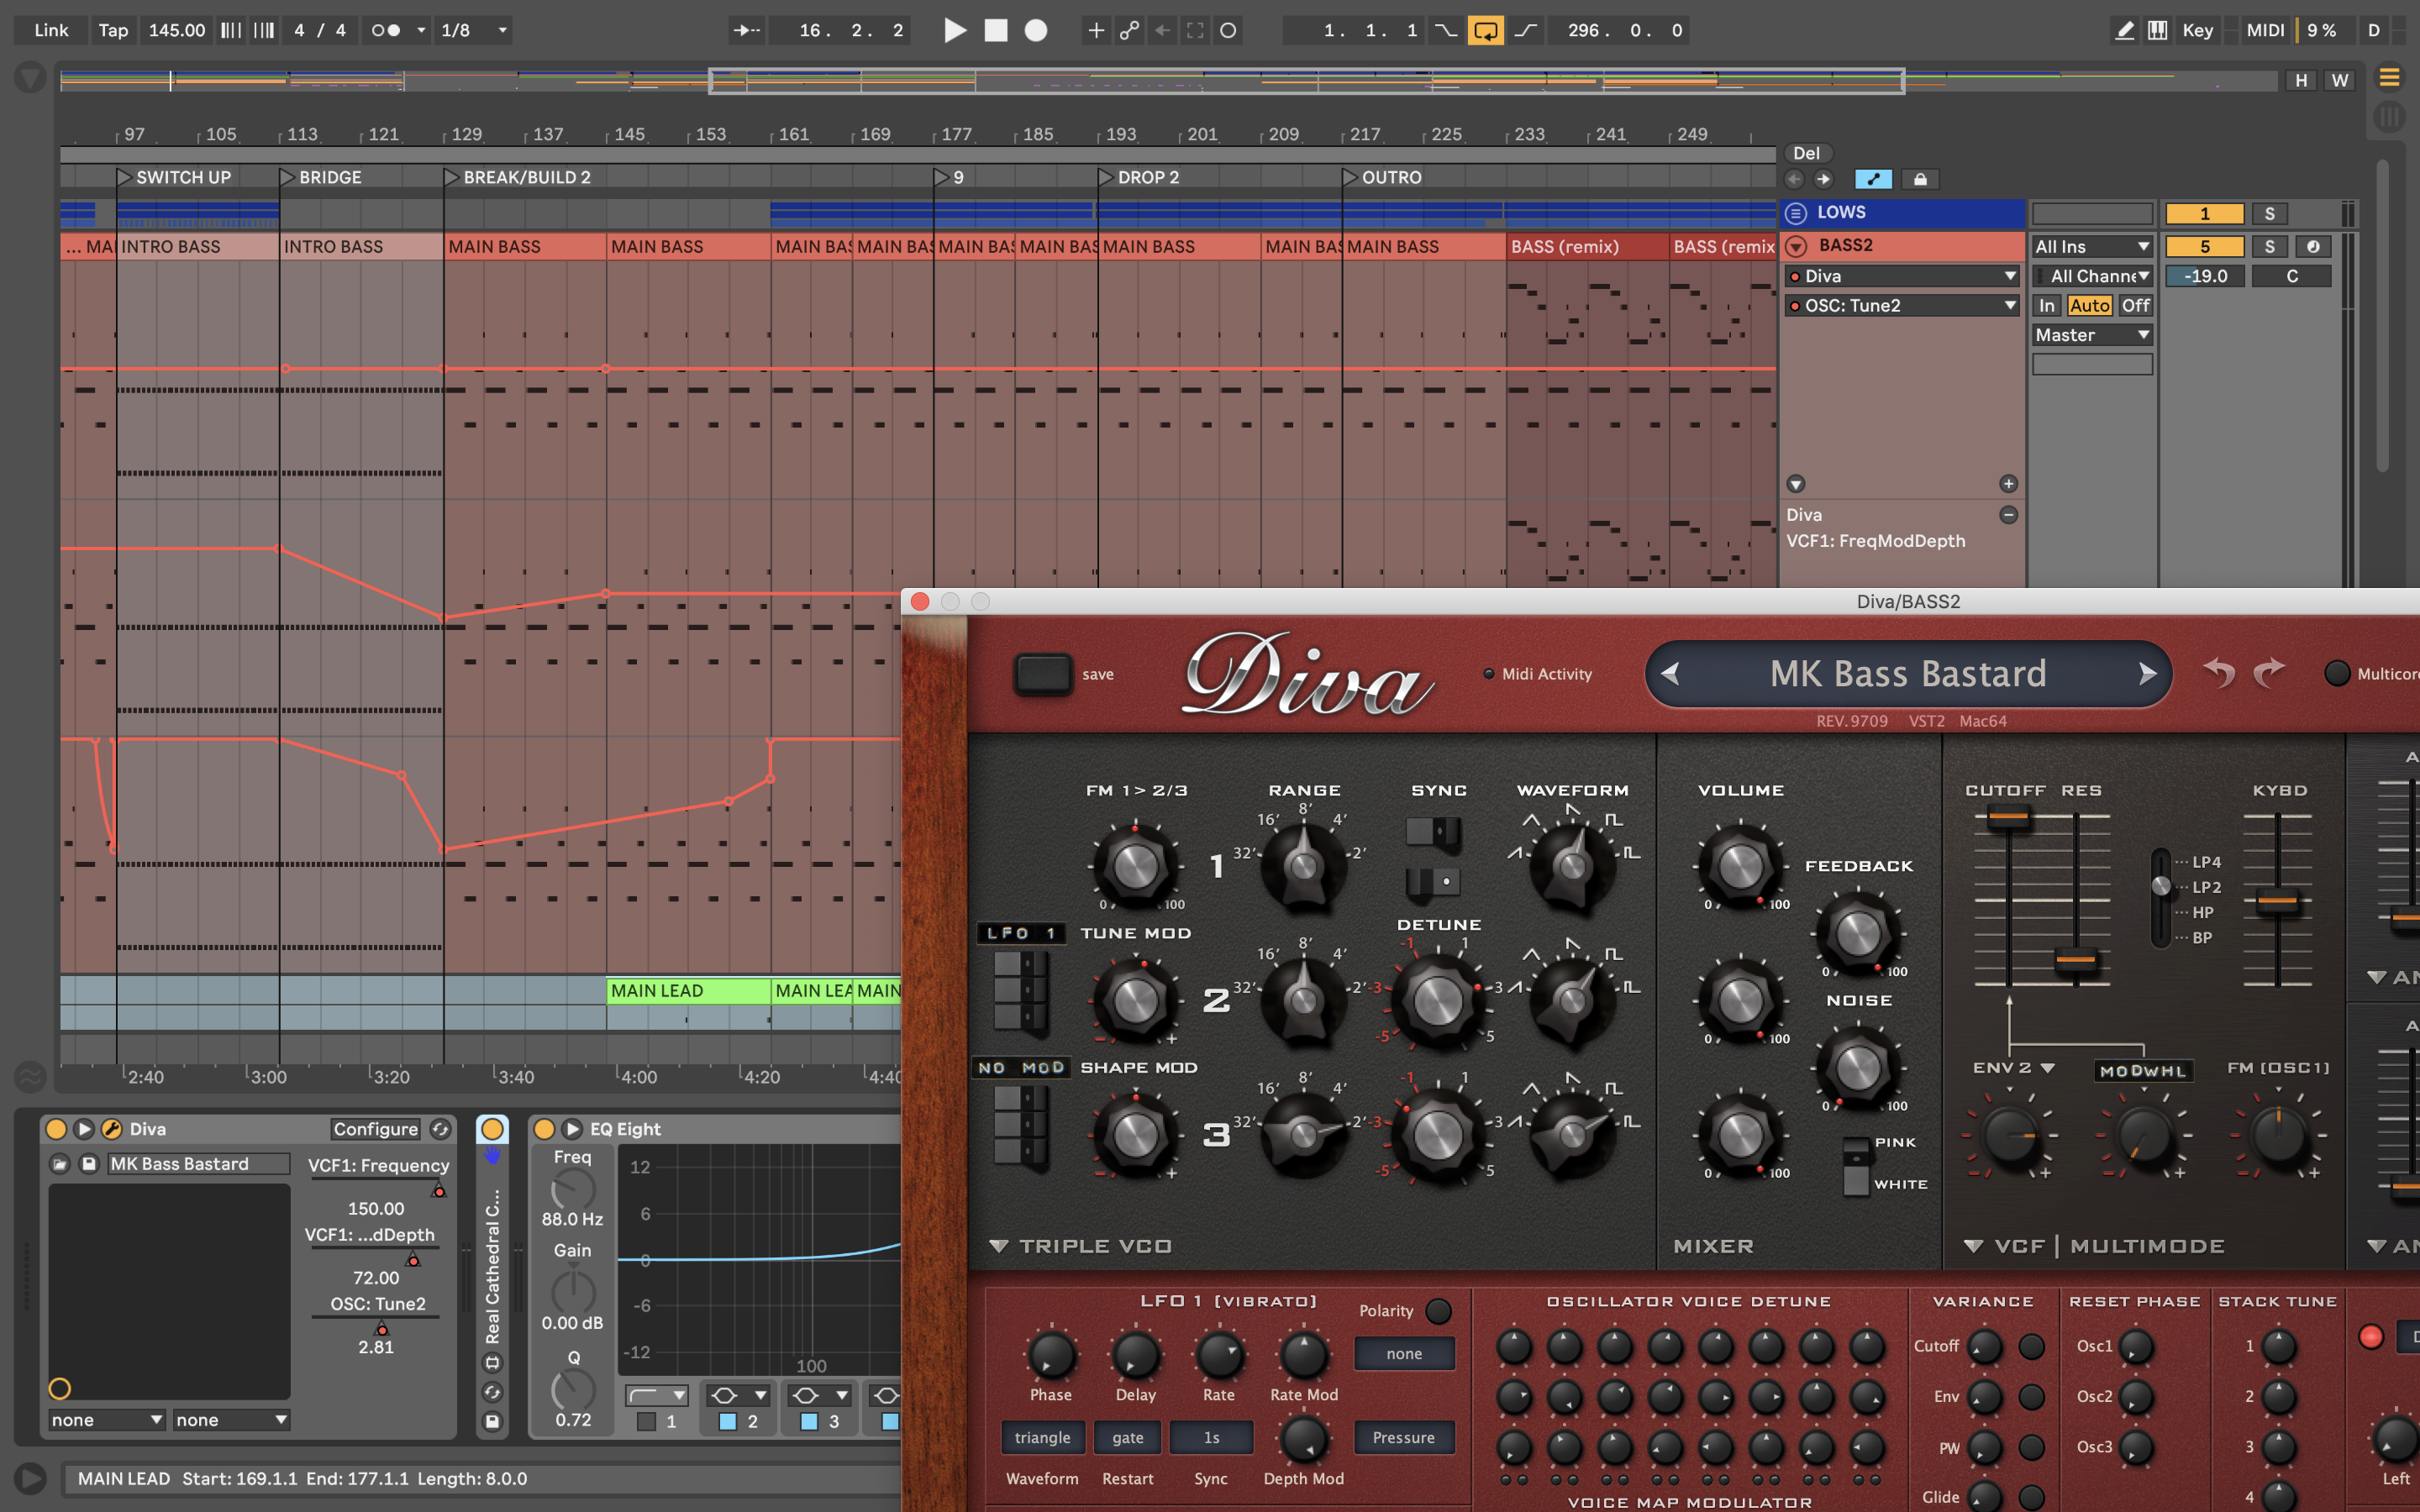Image resolution: width=2420 pixels, height=1512 pixels.
Task: Go to previous Diva preset arrow
Action: 1670,674
